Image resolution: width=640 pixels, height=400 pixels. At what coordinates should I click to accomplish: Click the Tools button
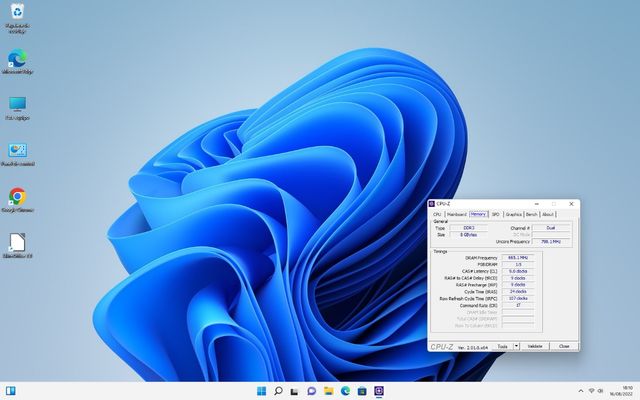tap(502, 346)
